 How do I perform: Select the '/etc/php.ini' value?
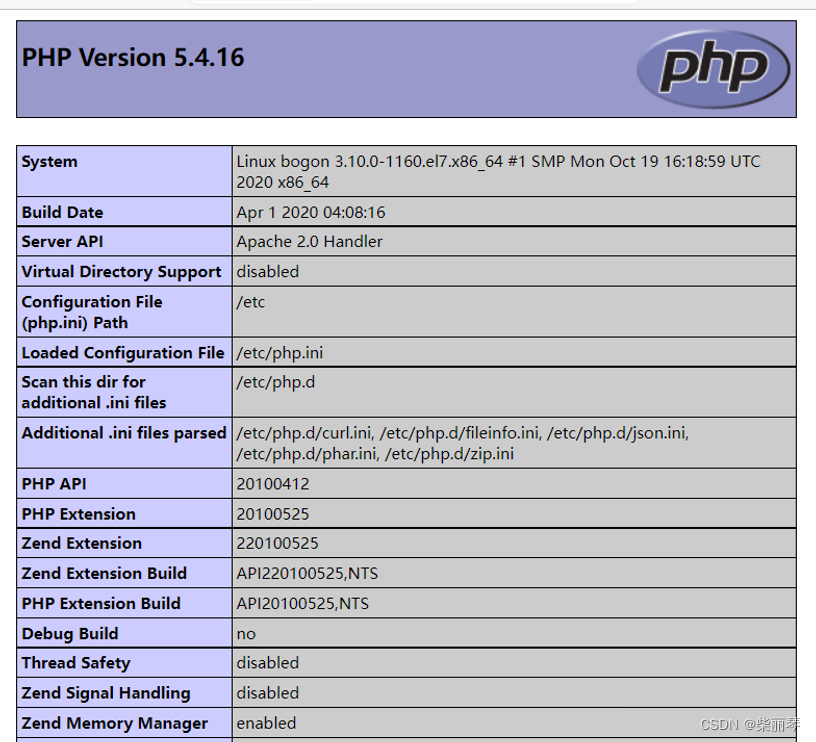[279, 353]
